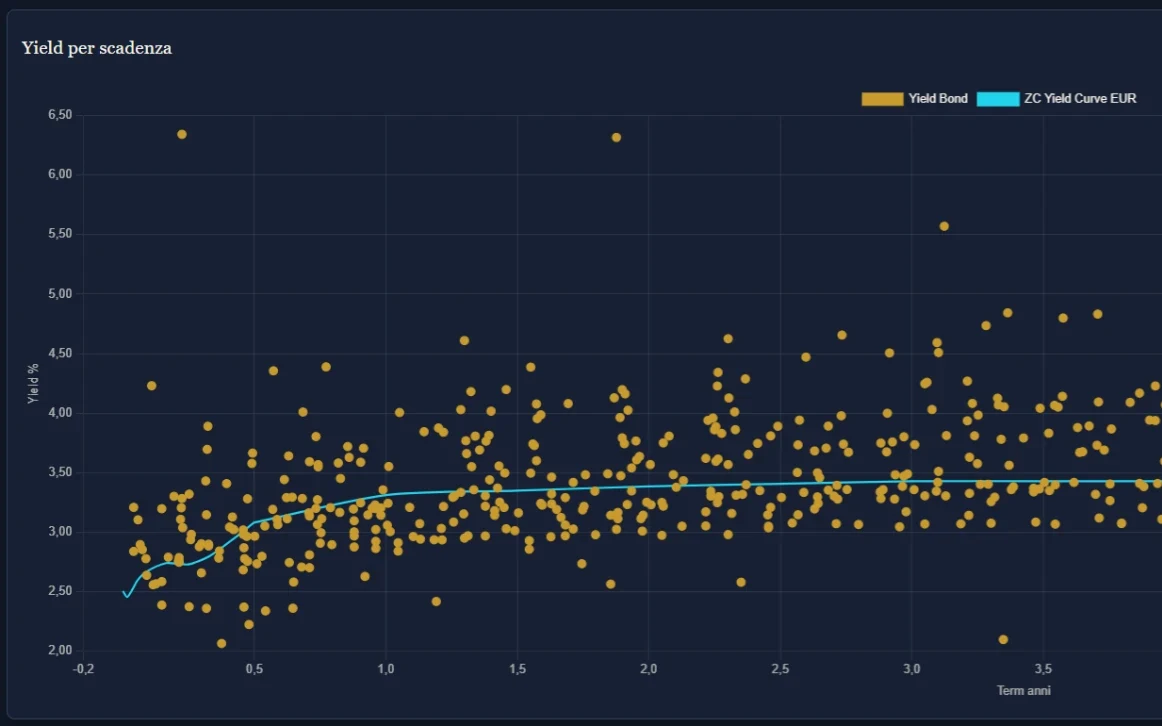Toggle the Yield Bond legend color swatch
Image resolution: width=1162 pixels, height=726 pixels.
pos(882,99)
